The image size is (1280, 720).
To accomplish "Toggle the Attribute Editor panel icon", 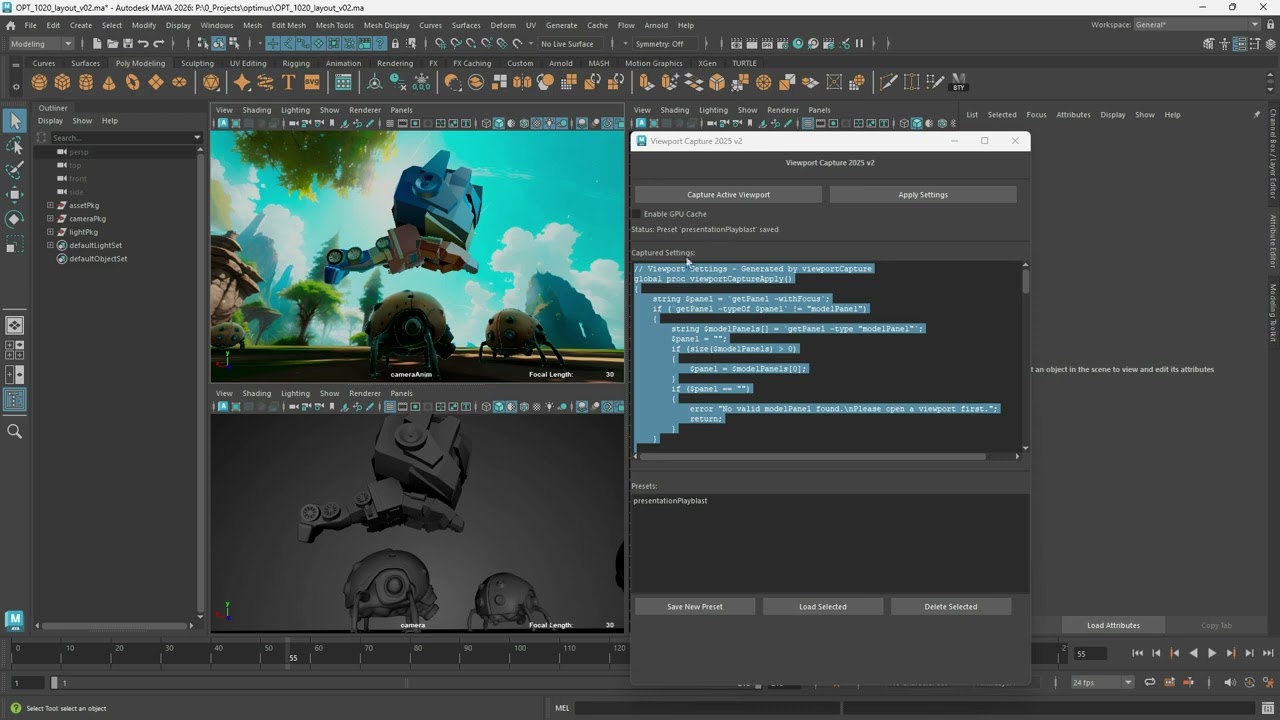I will click(x=1240, y=43).
